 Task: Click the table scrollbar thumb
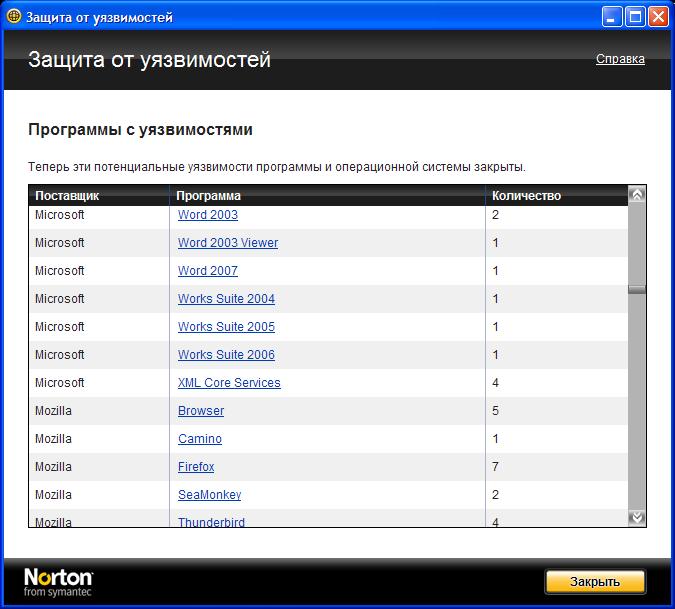point(637,289)
